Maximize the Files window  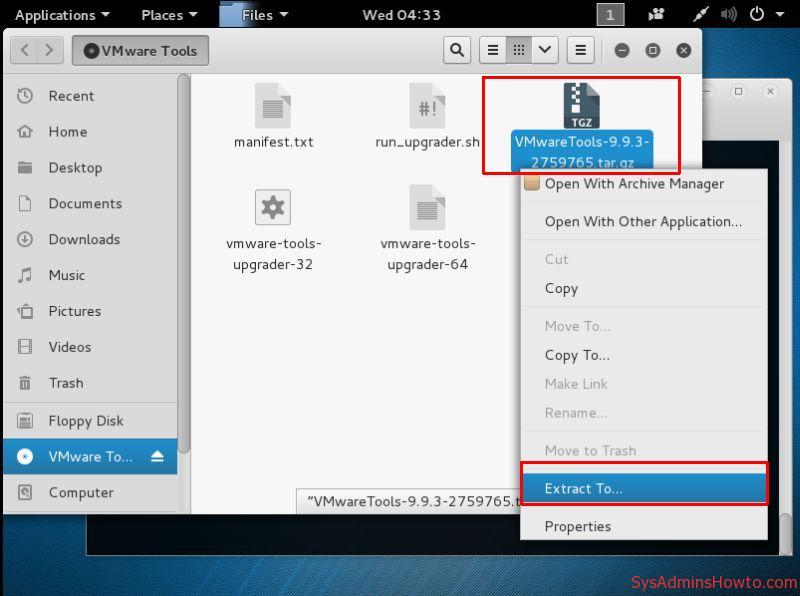[653, 51]
